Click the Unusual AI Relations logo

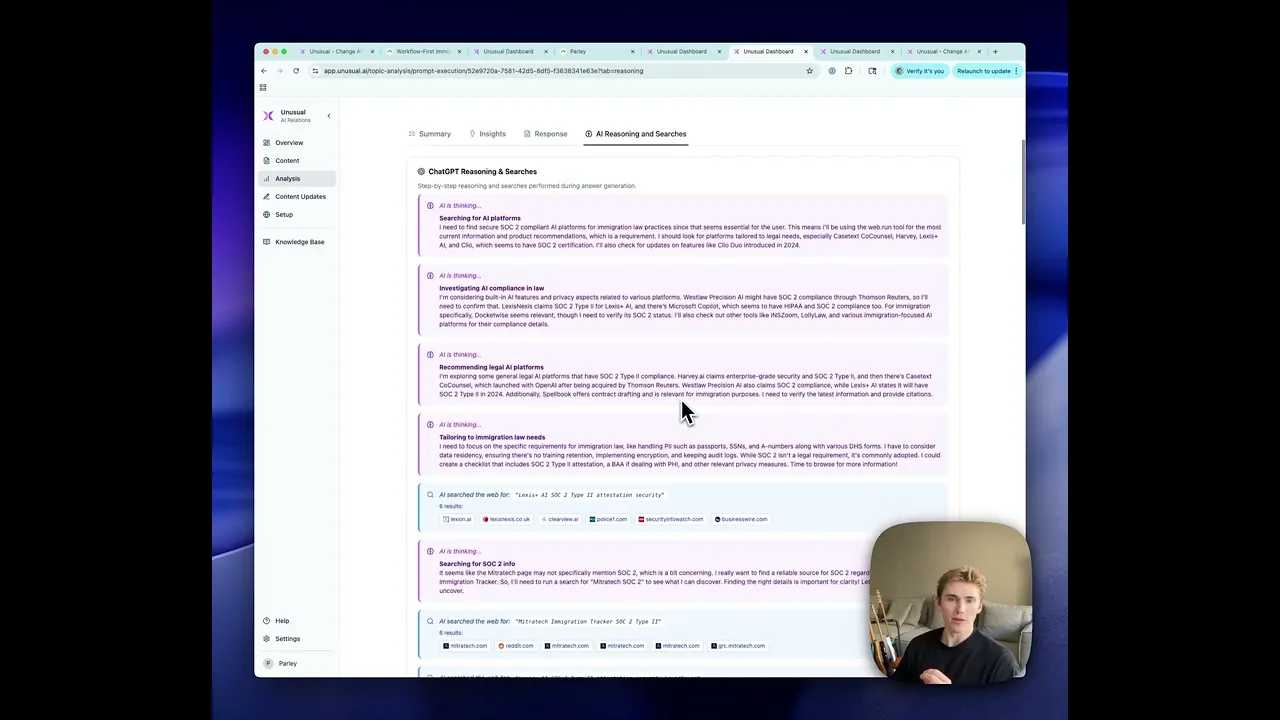[268, 116]
